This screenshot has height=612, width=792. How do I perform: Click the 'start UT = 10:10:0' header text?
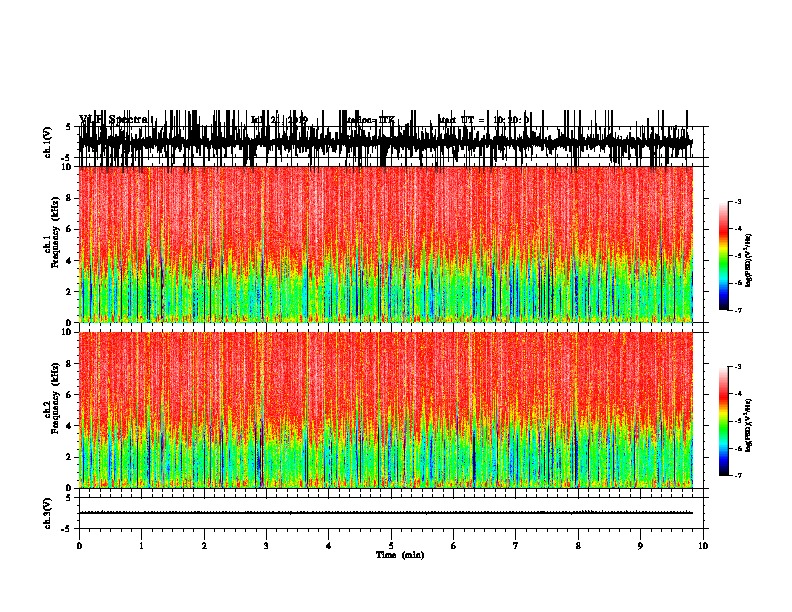[x=483, y=120]
